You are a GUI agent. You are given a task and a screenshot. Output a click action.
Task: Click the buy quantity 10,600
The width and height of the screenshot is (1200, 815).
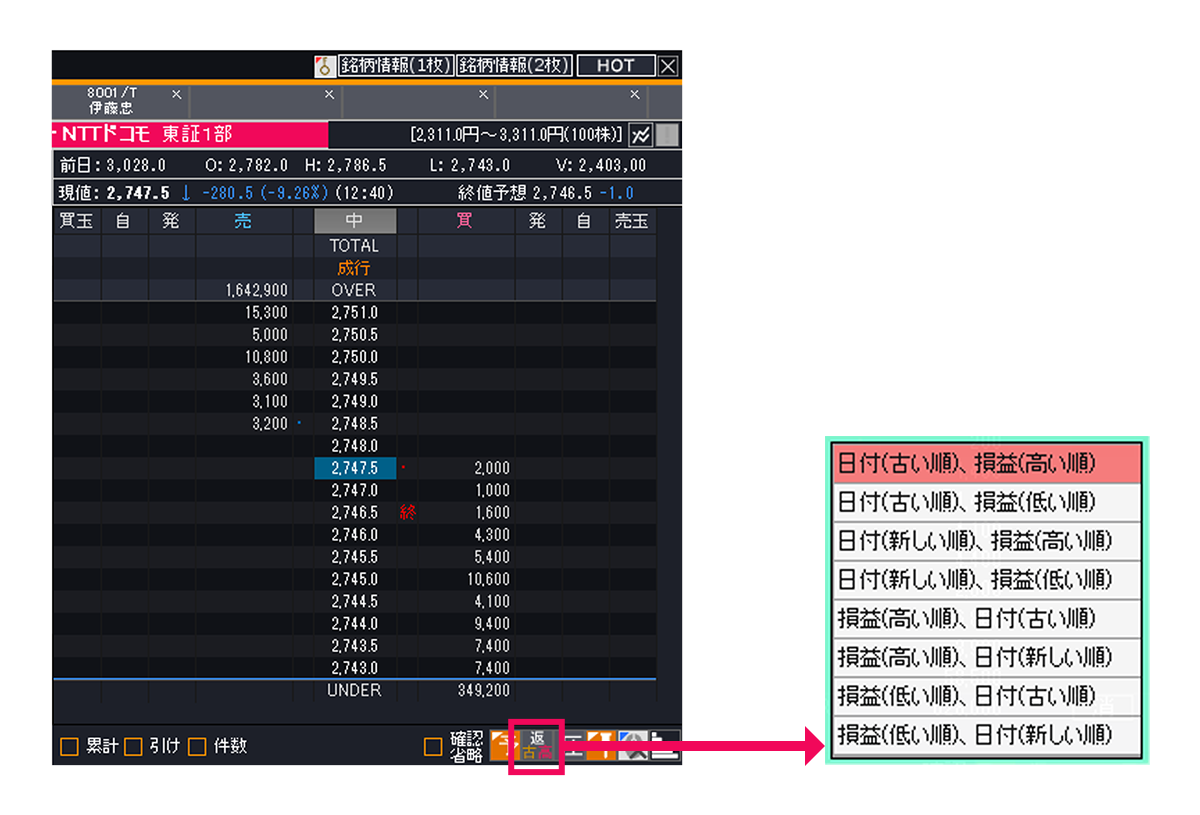pyautogui.click(x=488, y=579)
